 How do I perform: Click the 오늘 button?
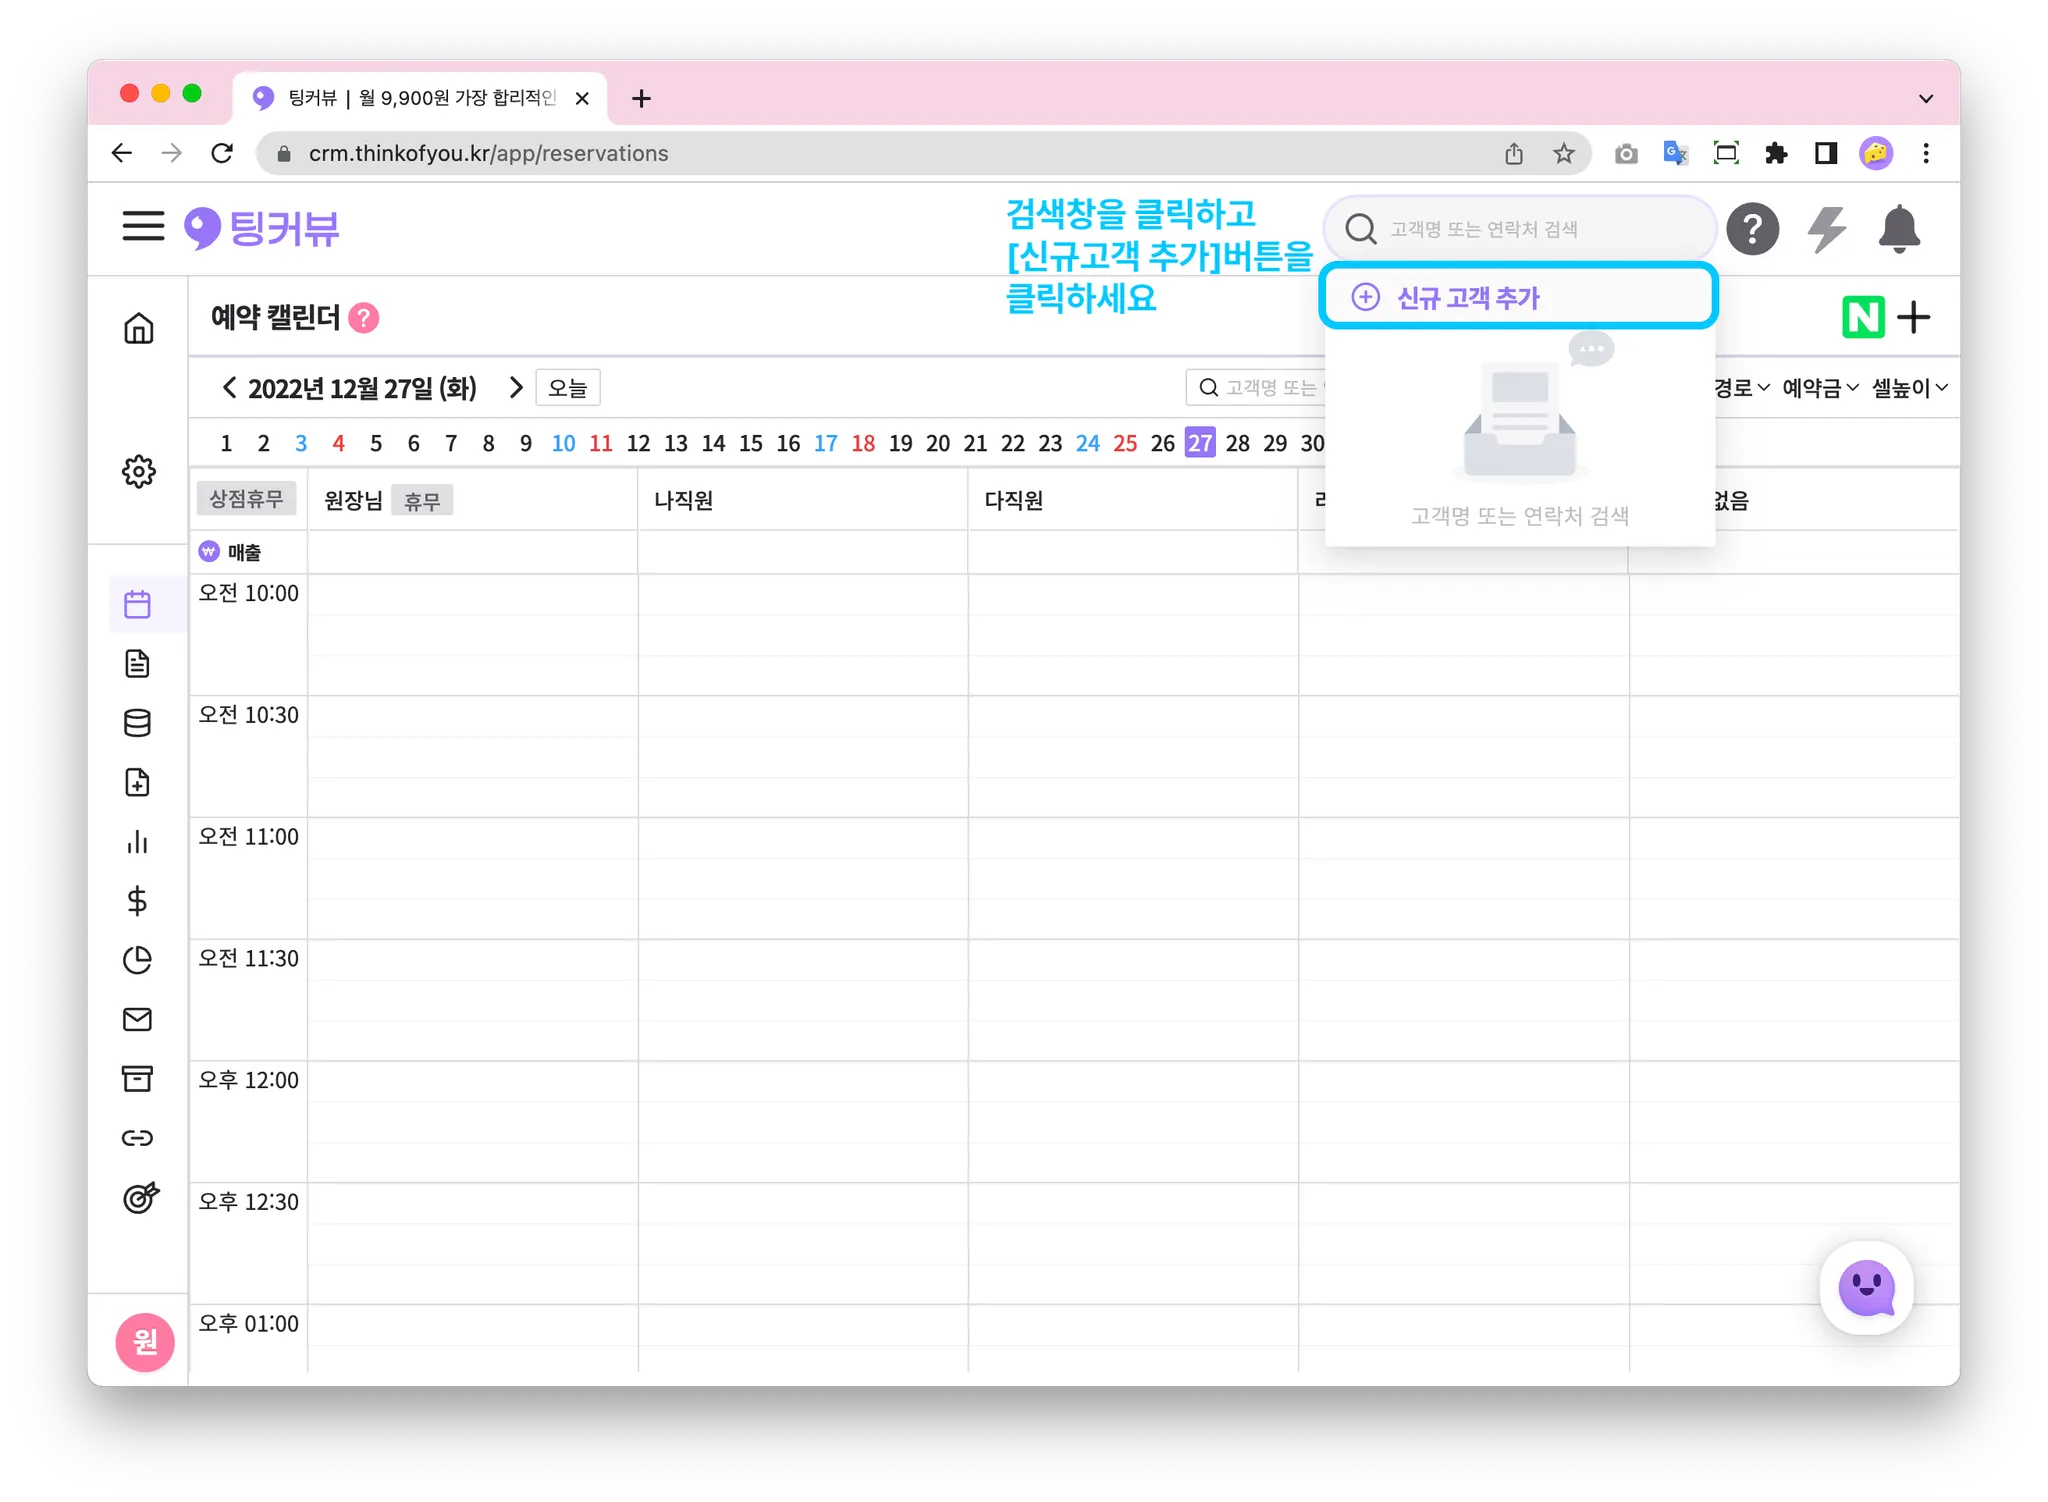[x=567, y=388]
